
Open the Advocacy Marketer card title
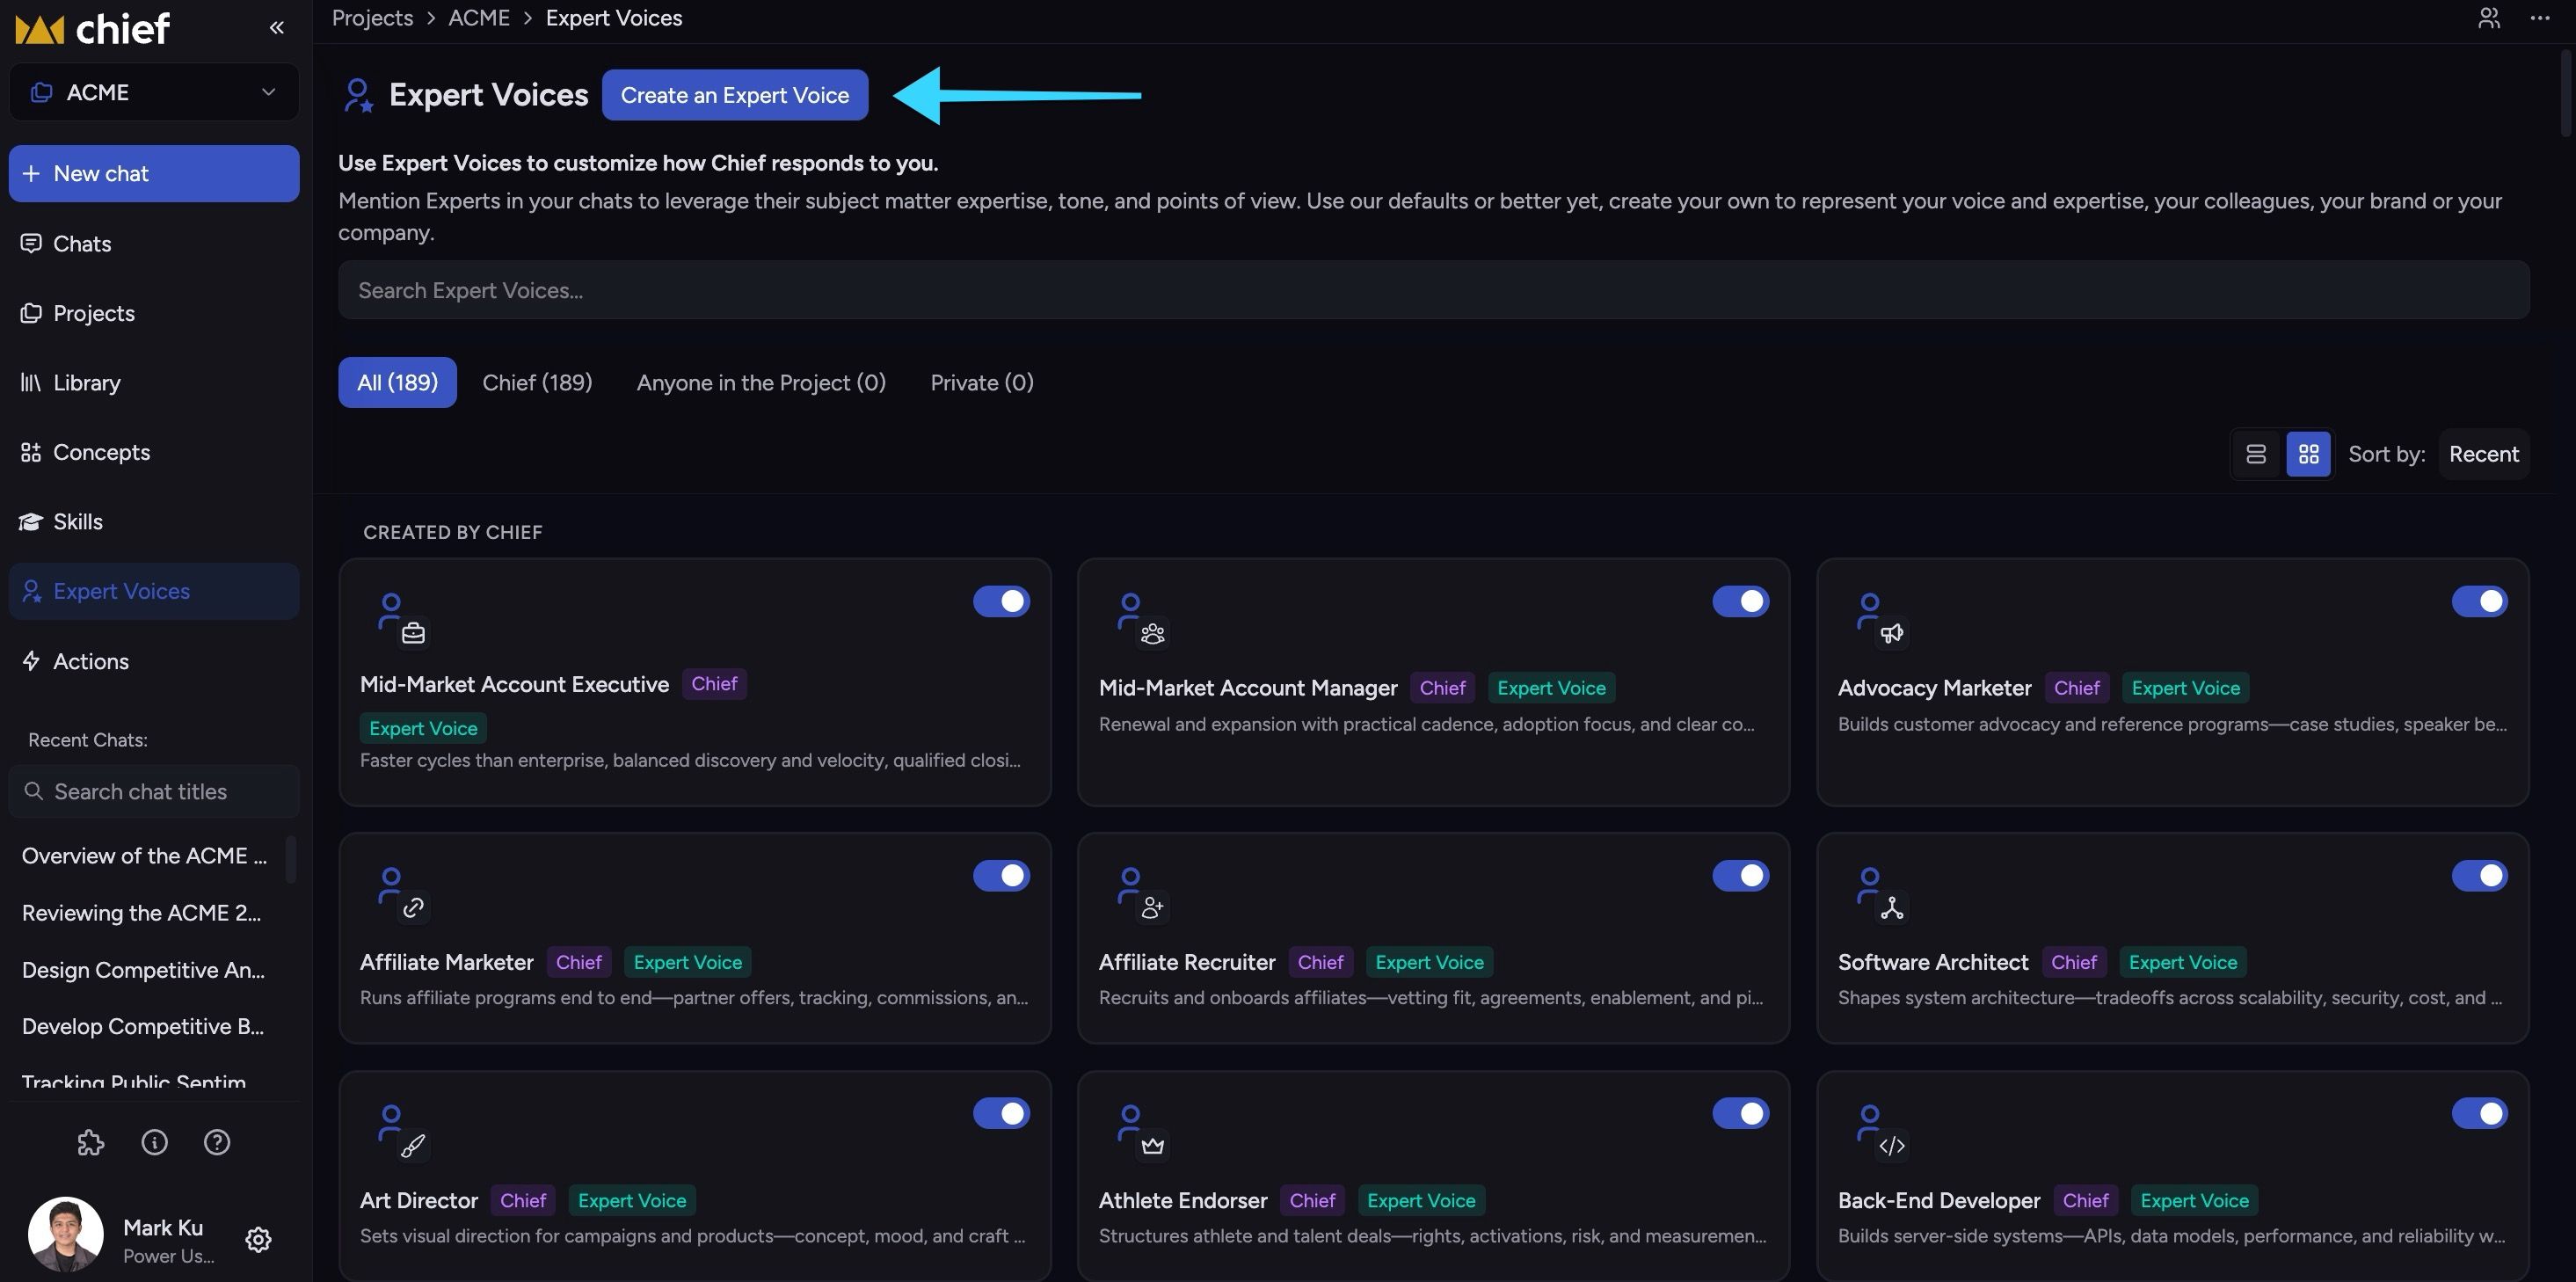click(x=1934, y=688)
